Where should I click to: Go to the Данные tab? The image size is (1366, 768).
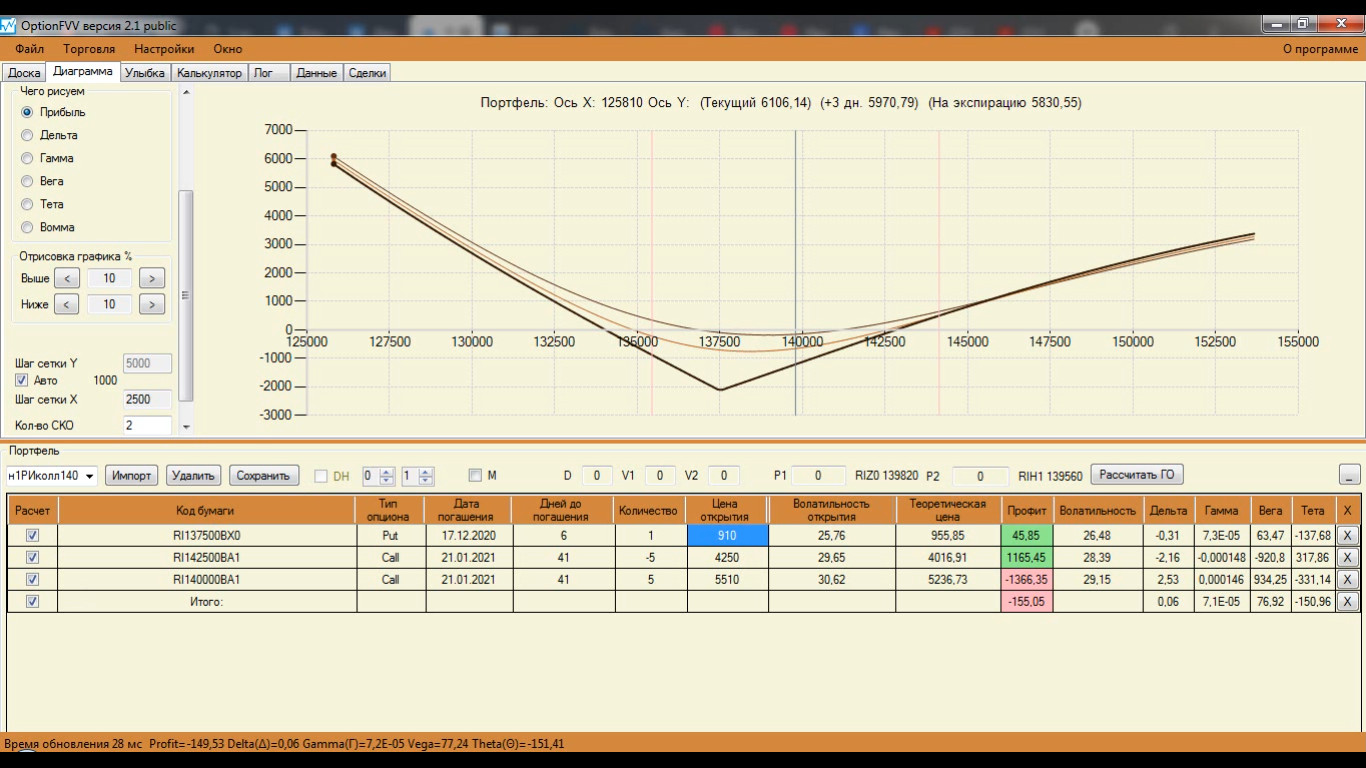tap(316, 73)
